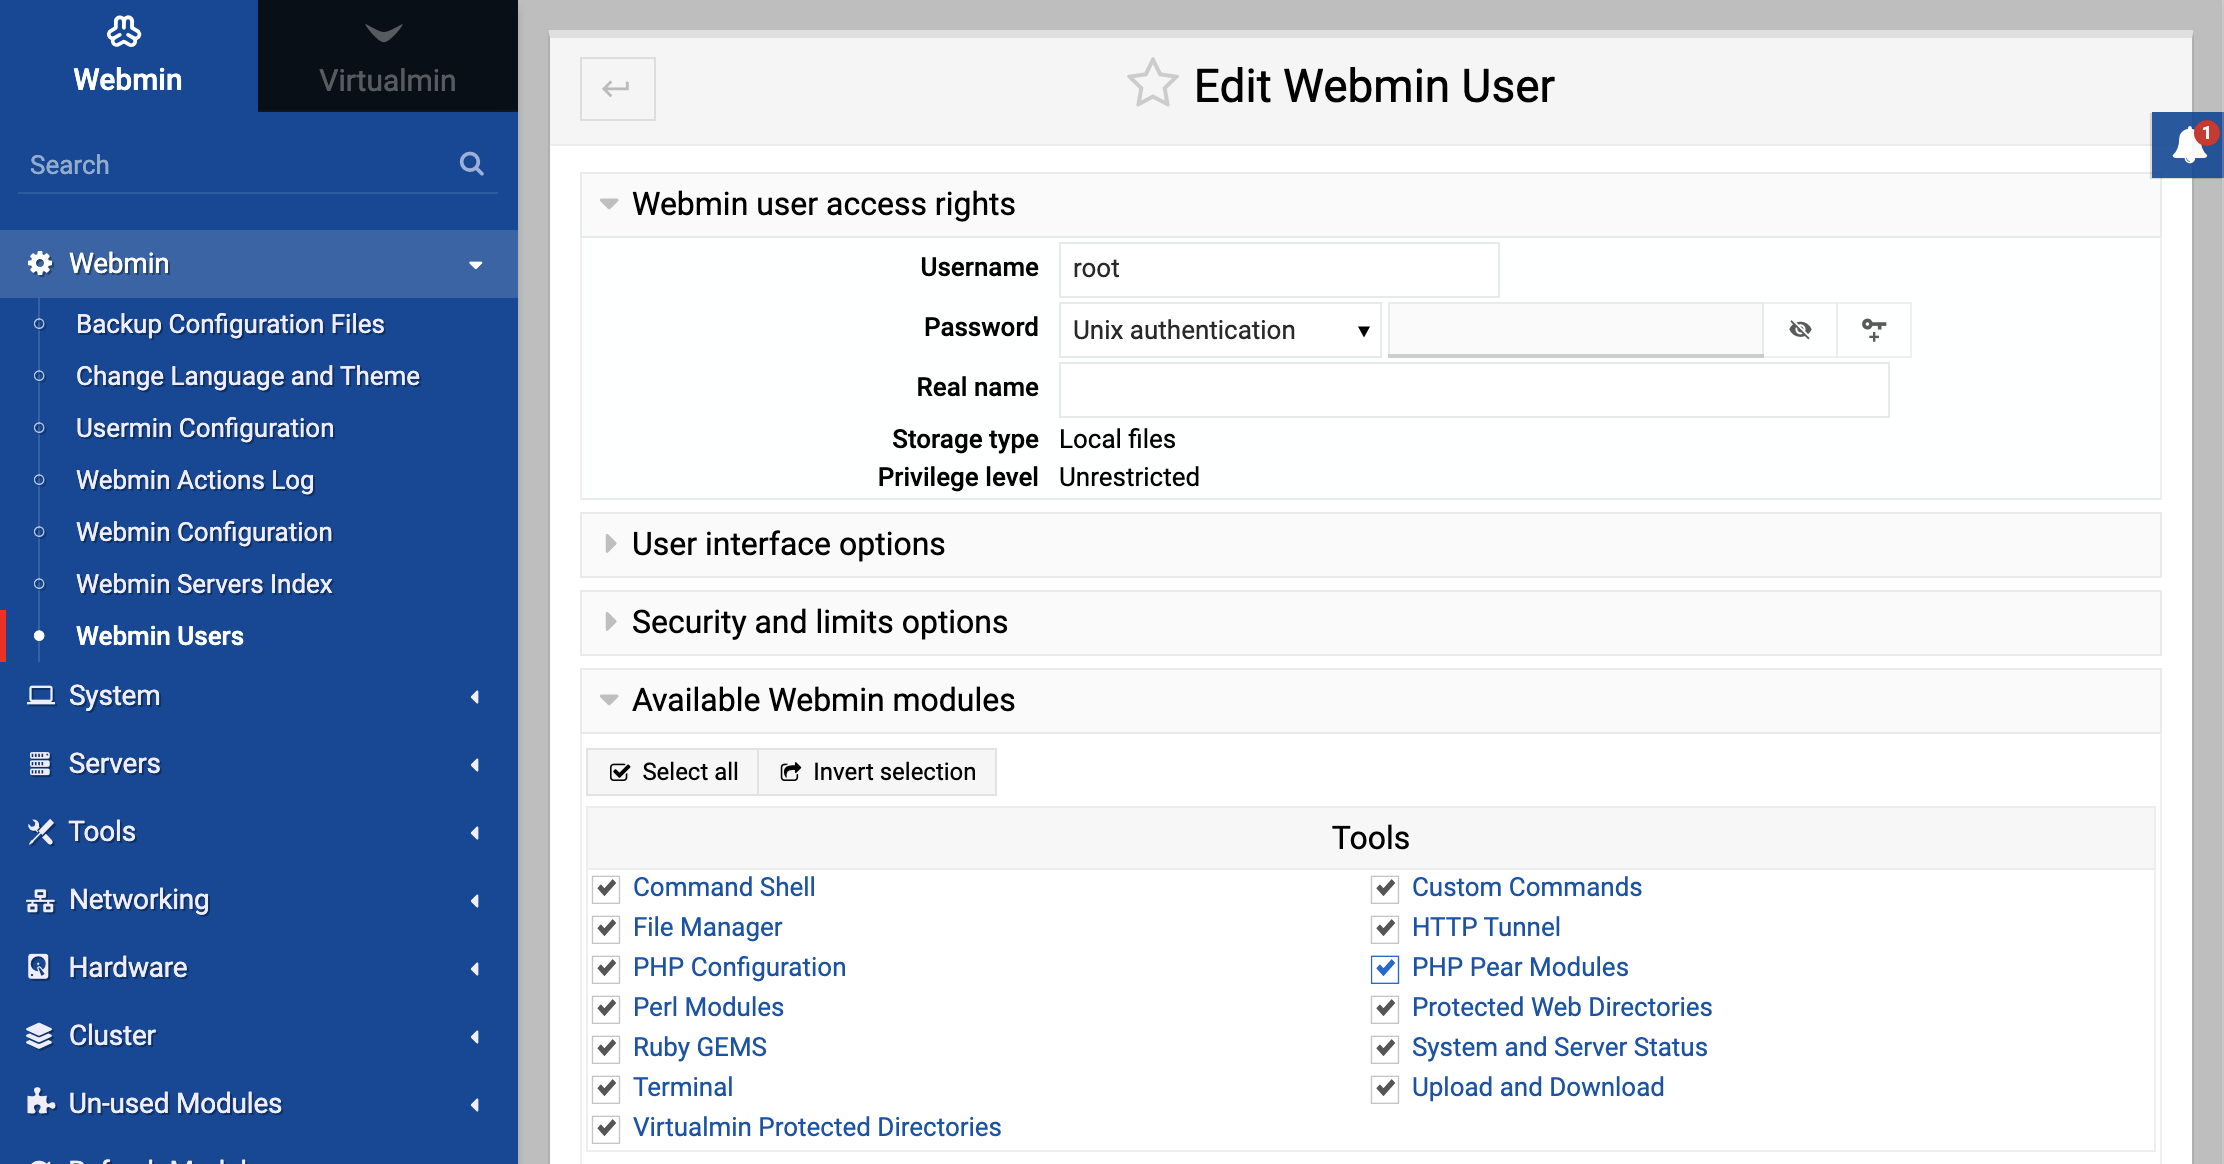Click the generate password key icon
Image resolution: width=2224 pixels, height=1164 pixels.
(1874, 330)
